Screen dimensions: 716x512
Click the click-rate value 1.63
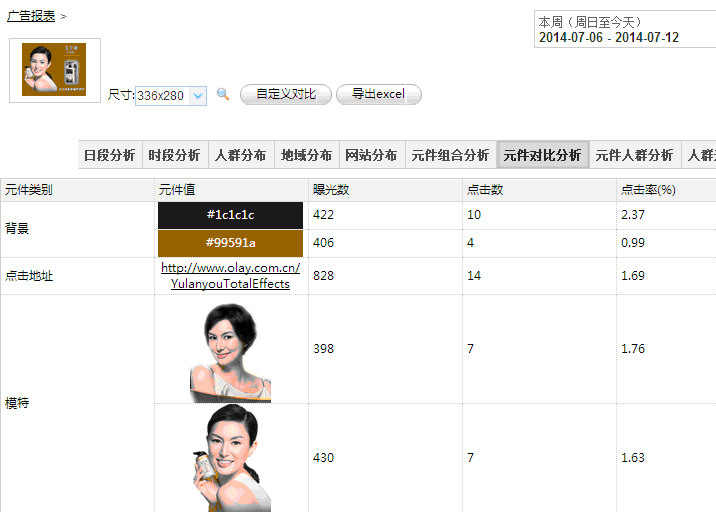[633, 458]
